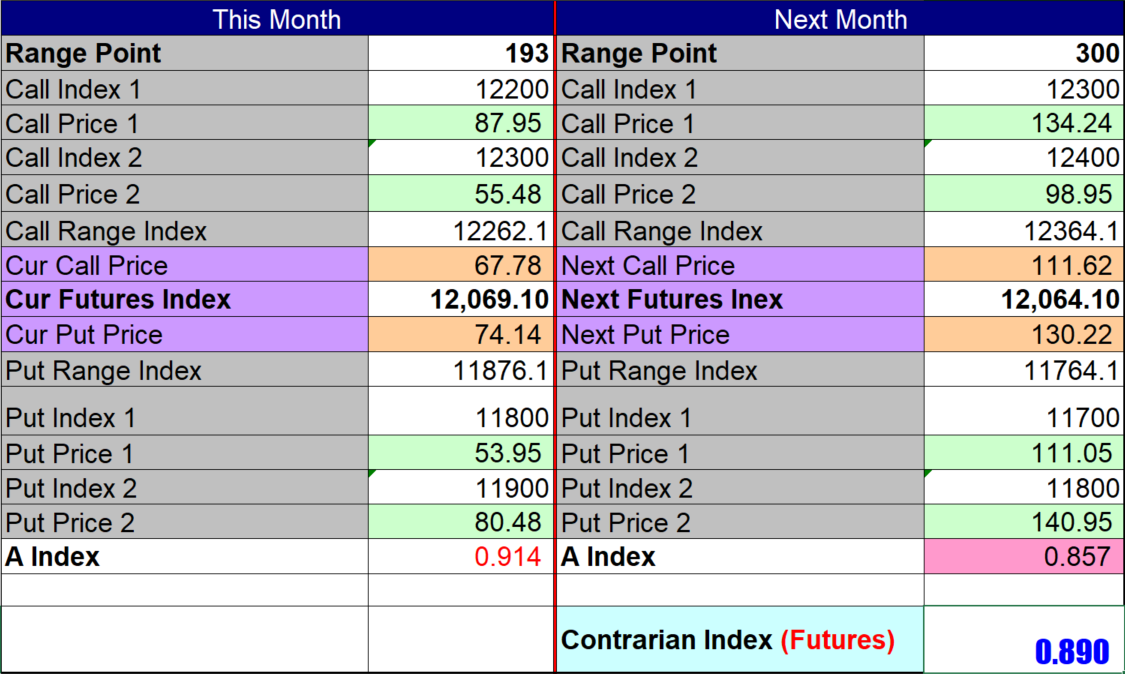
Task: Select the Next Put Price value 130.22
Action: 1023,335
